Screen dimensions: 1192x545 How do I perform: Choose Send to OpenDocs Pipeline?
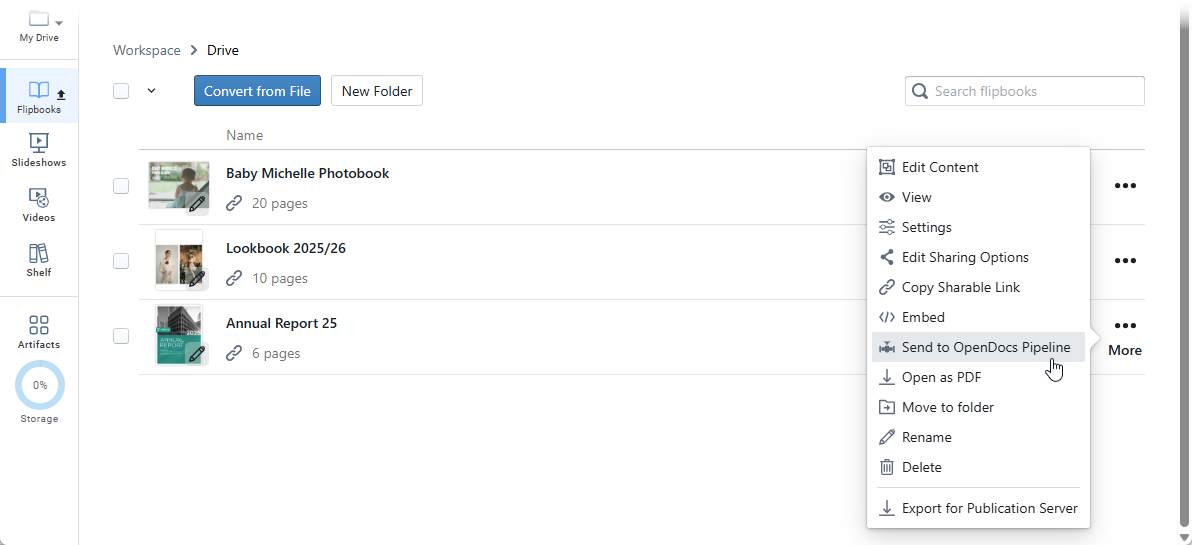(985, 347)
